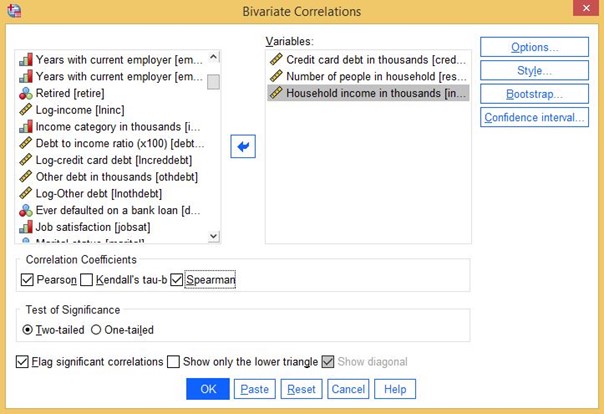Click the icon beside Ever defaulted on a bank loan

[x=26, y=211]
